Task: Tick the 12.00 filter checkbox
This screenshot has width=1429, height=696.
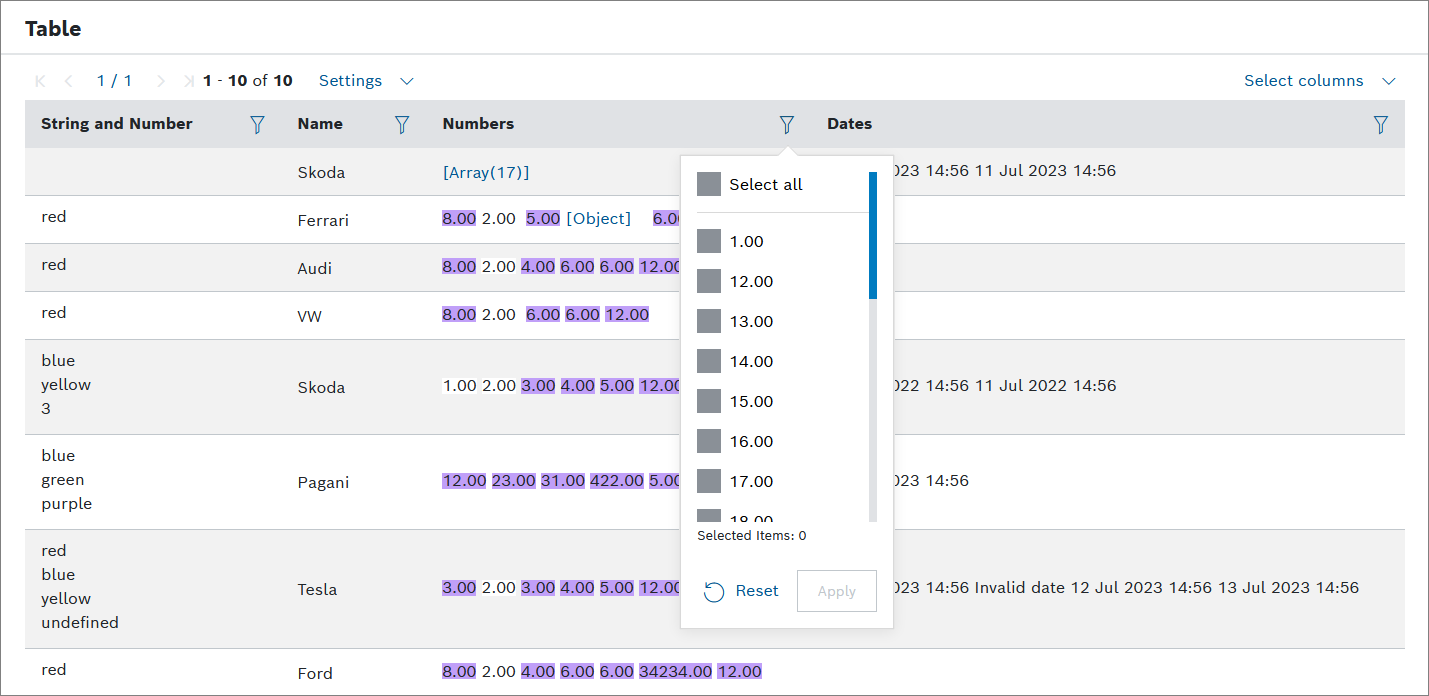Action: 709,282
